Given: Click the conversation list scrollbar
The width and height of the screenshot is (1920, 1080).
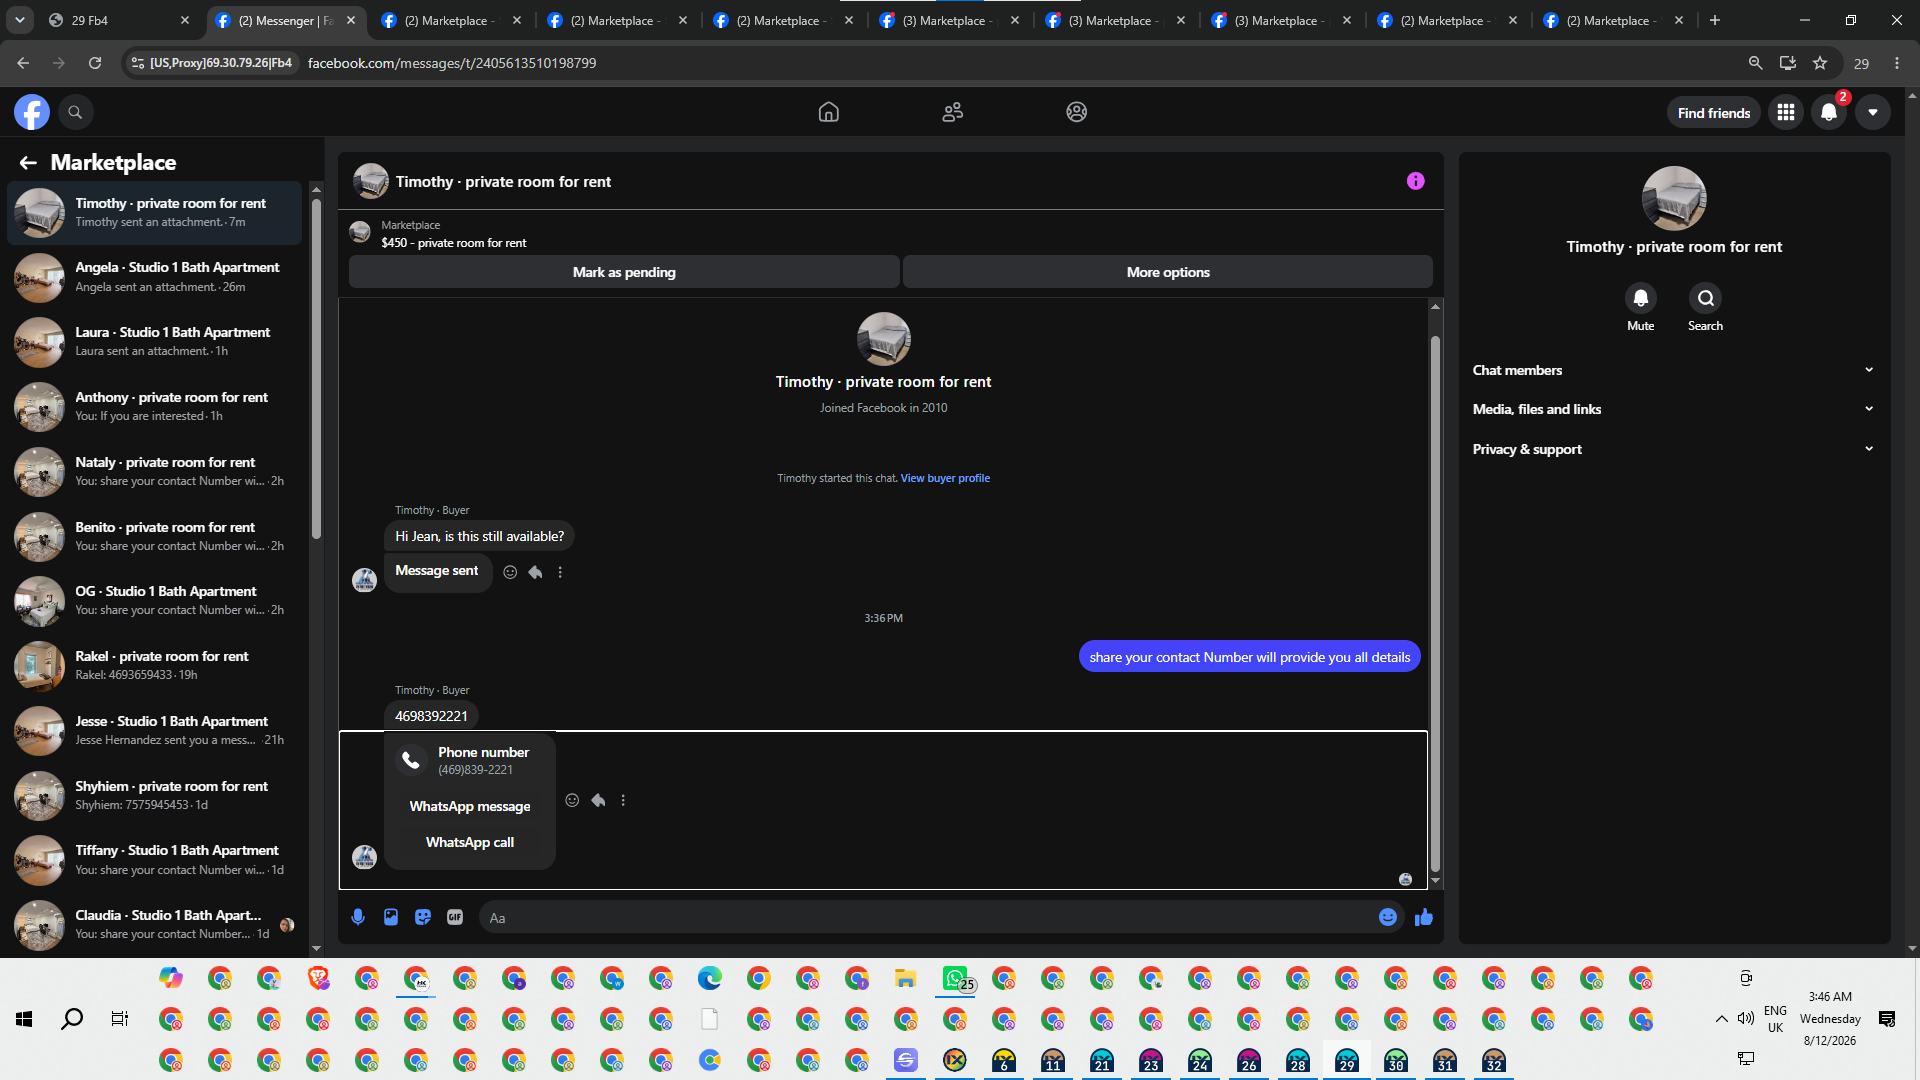Looking at the screenshot, I should 316,368.
